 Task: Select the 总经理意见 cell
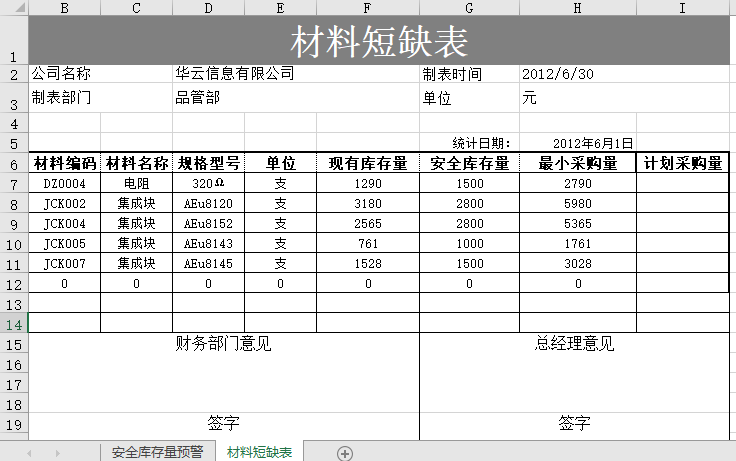pyautogui.click(x=575, y=345)
